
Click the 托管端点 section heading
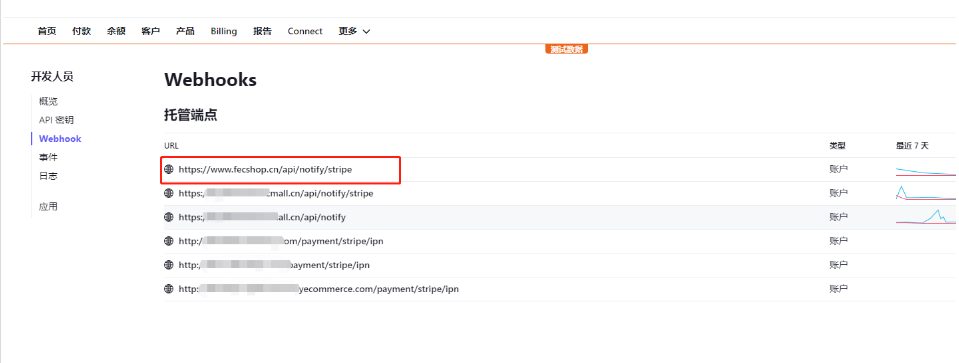pyautogui.click(x=191, y=115)
